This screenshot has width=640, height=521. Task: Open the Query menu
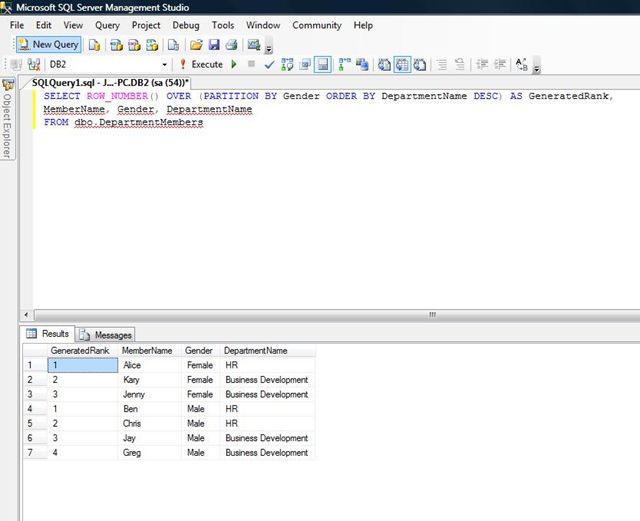tap(107, 25)
